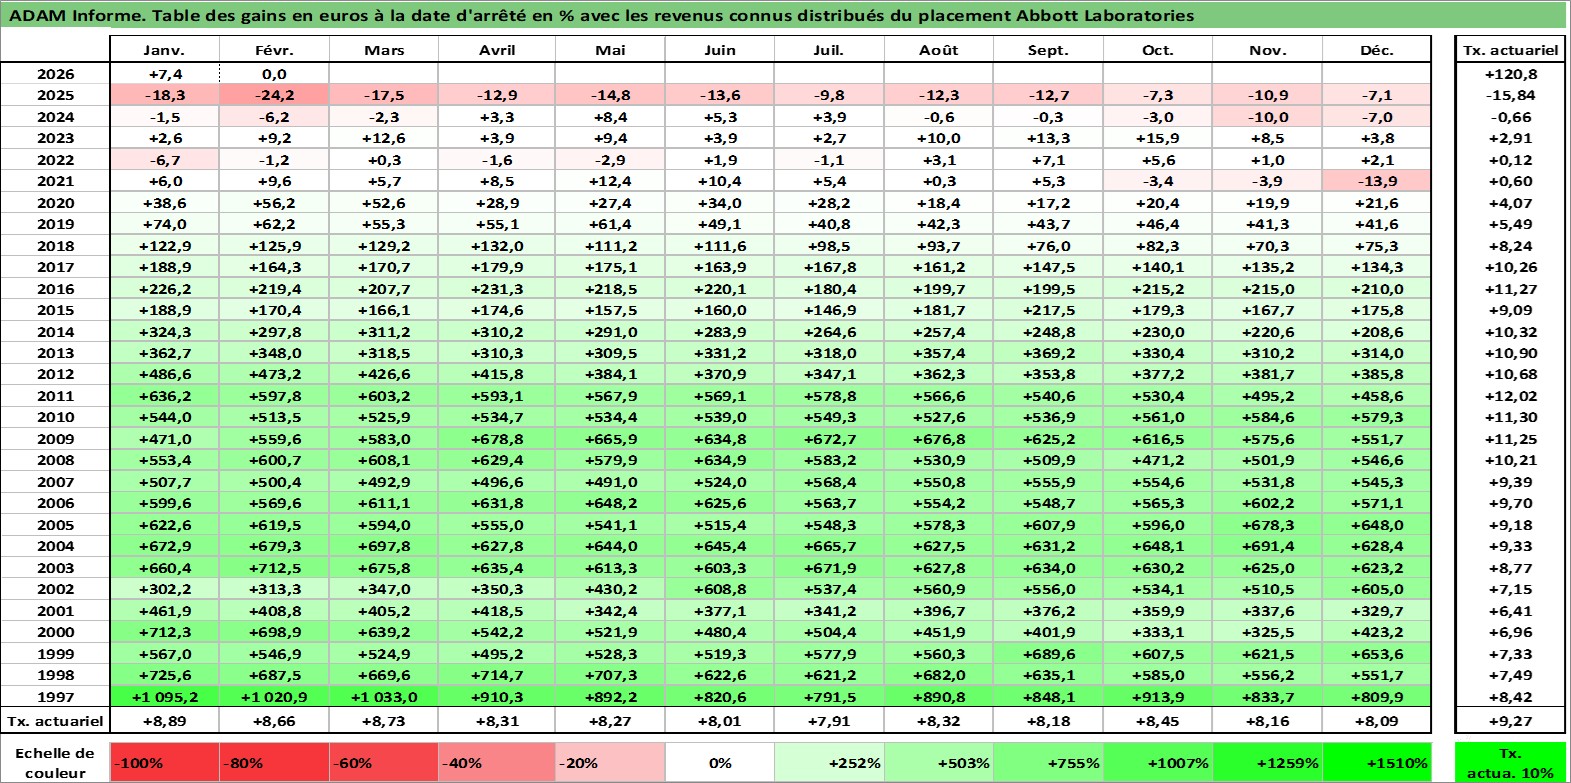Click the -13,9 cell in December 2021

[1377, 181]
